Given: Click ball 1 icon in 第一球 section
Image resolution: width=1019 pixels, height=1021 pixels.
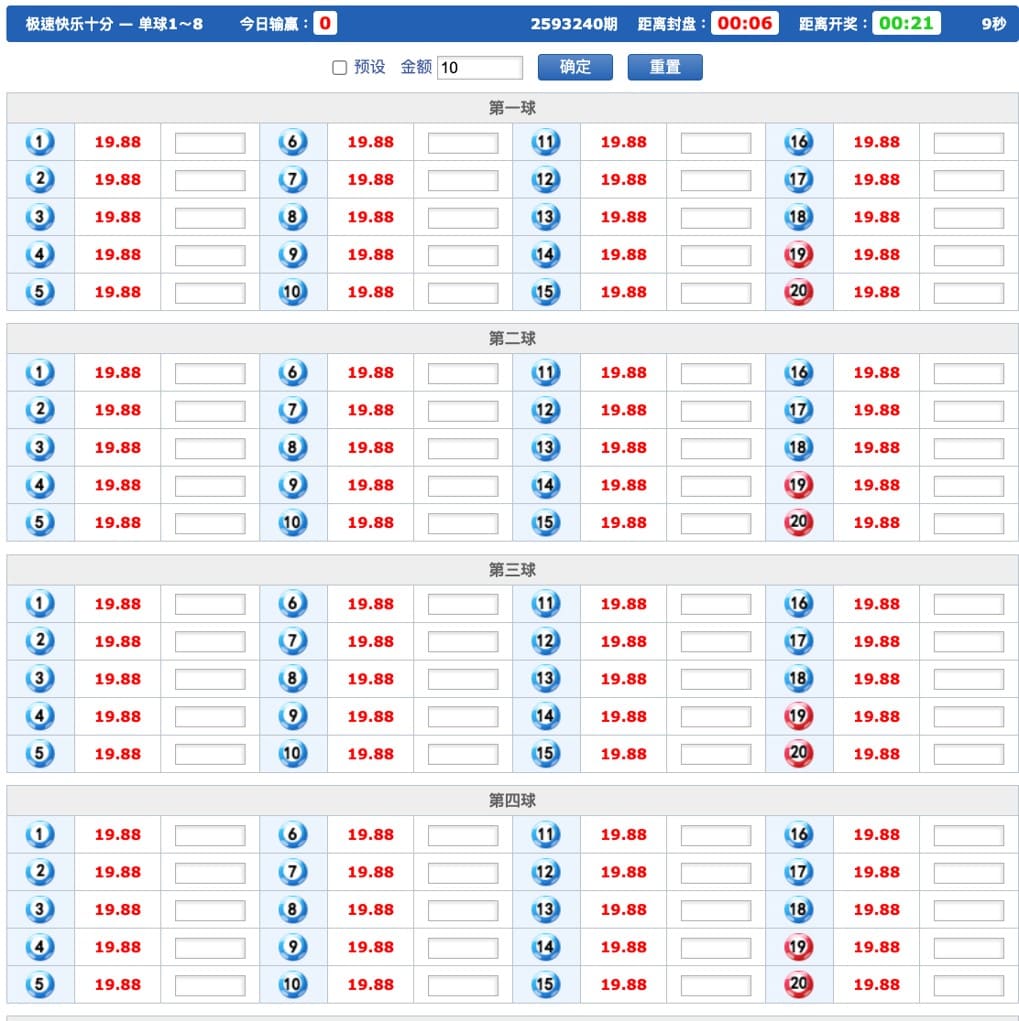Looking at the screenshot, I should pyautogui.click(x=40, y=142).
